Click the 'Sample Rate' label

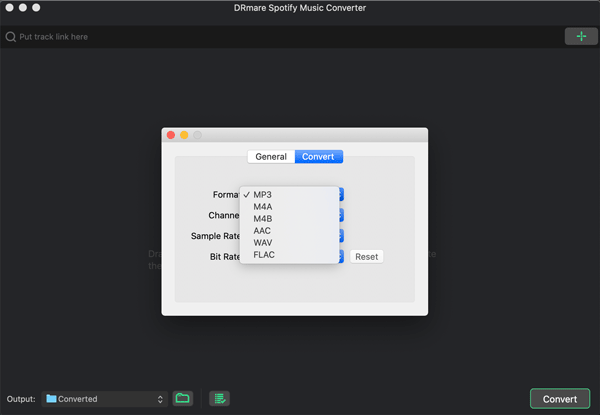point(215,236)
